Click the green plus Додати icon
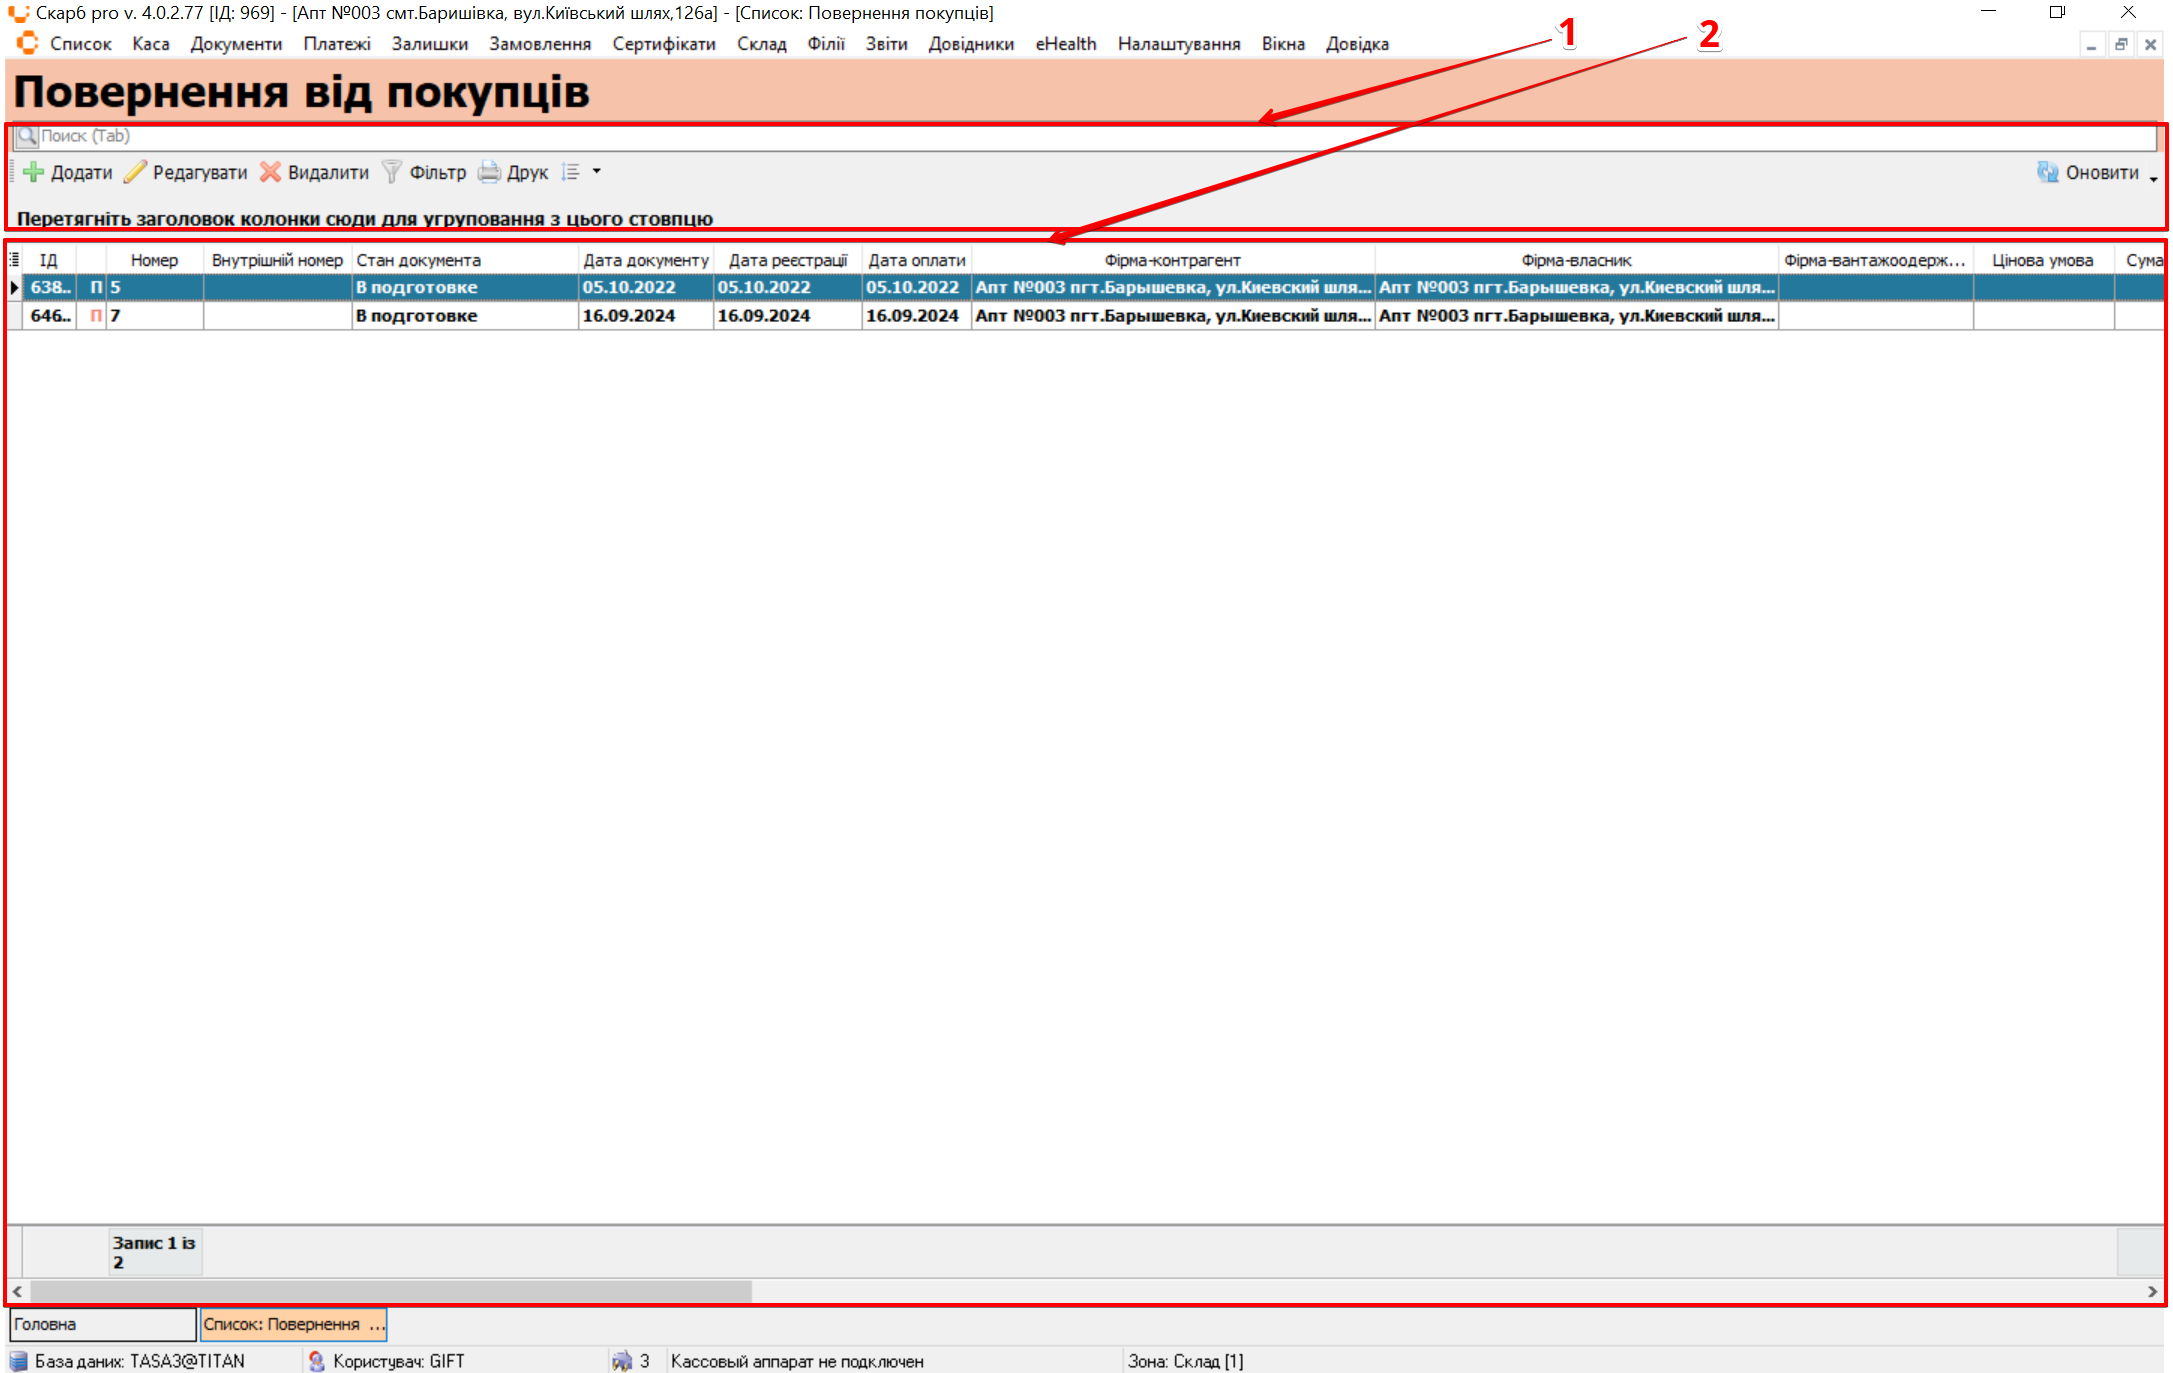 (x=33, y=172)
